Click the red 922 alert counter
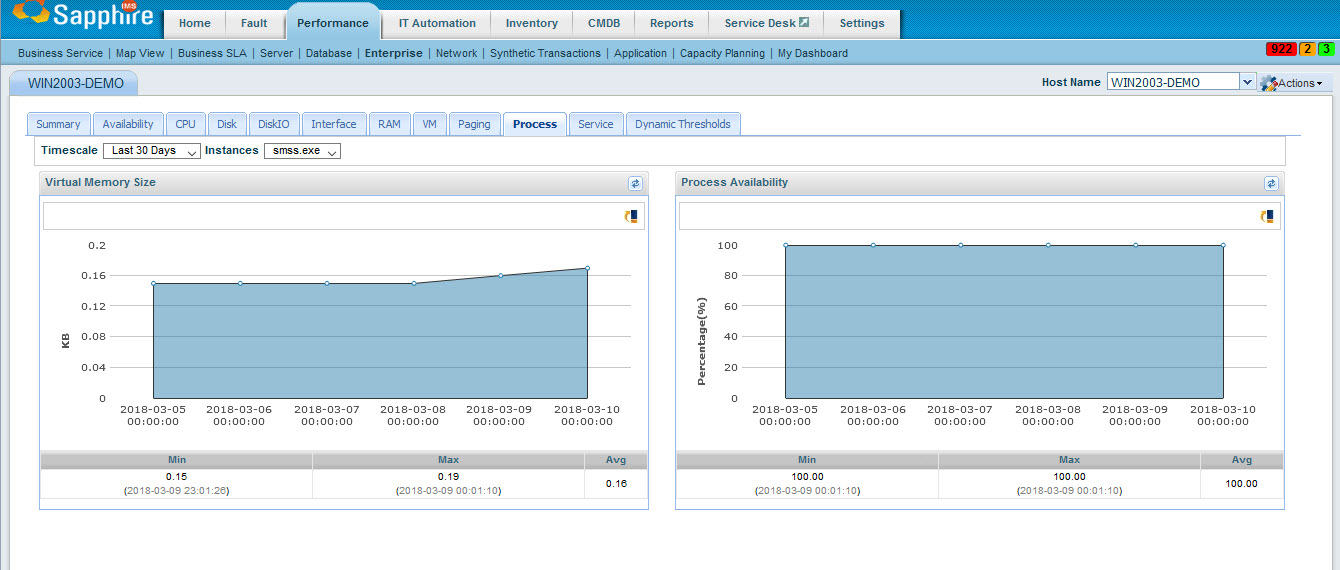The width and height of the screenshot is (1340, 570). 1281,49
